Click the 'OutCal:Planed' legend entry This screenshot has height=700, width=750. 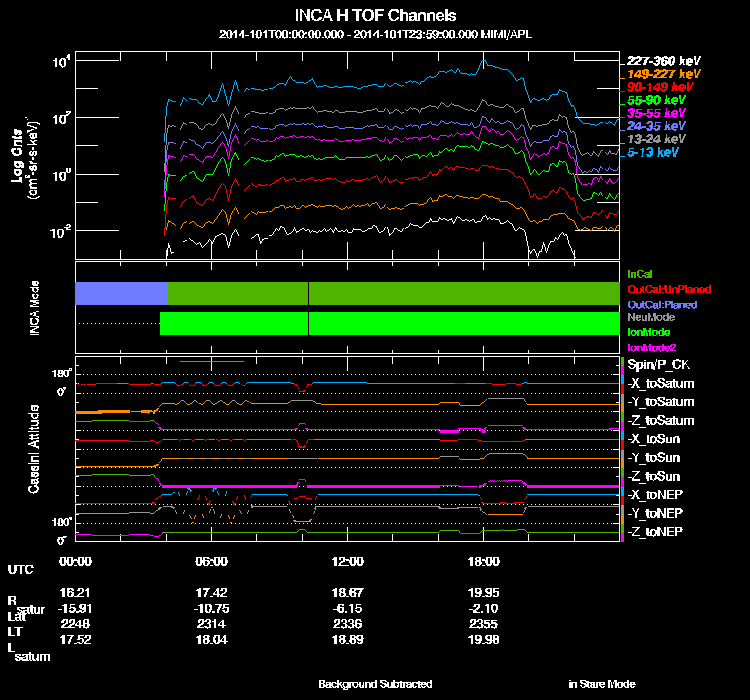tap(662, 305)
